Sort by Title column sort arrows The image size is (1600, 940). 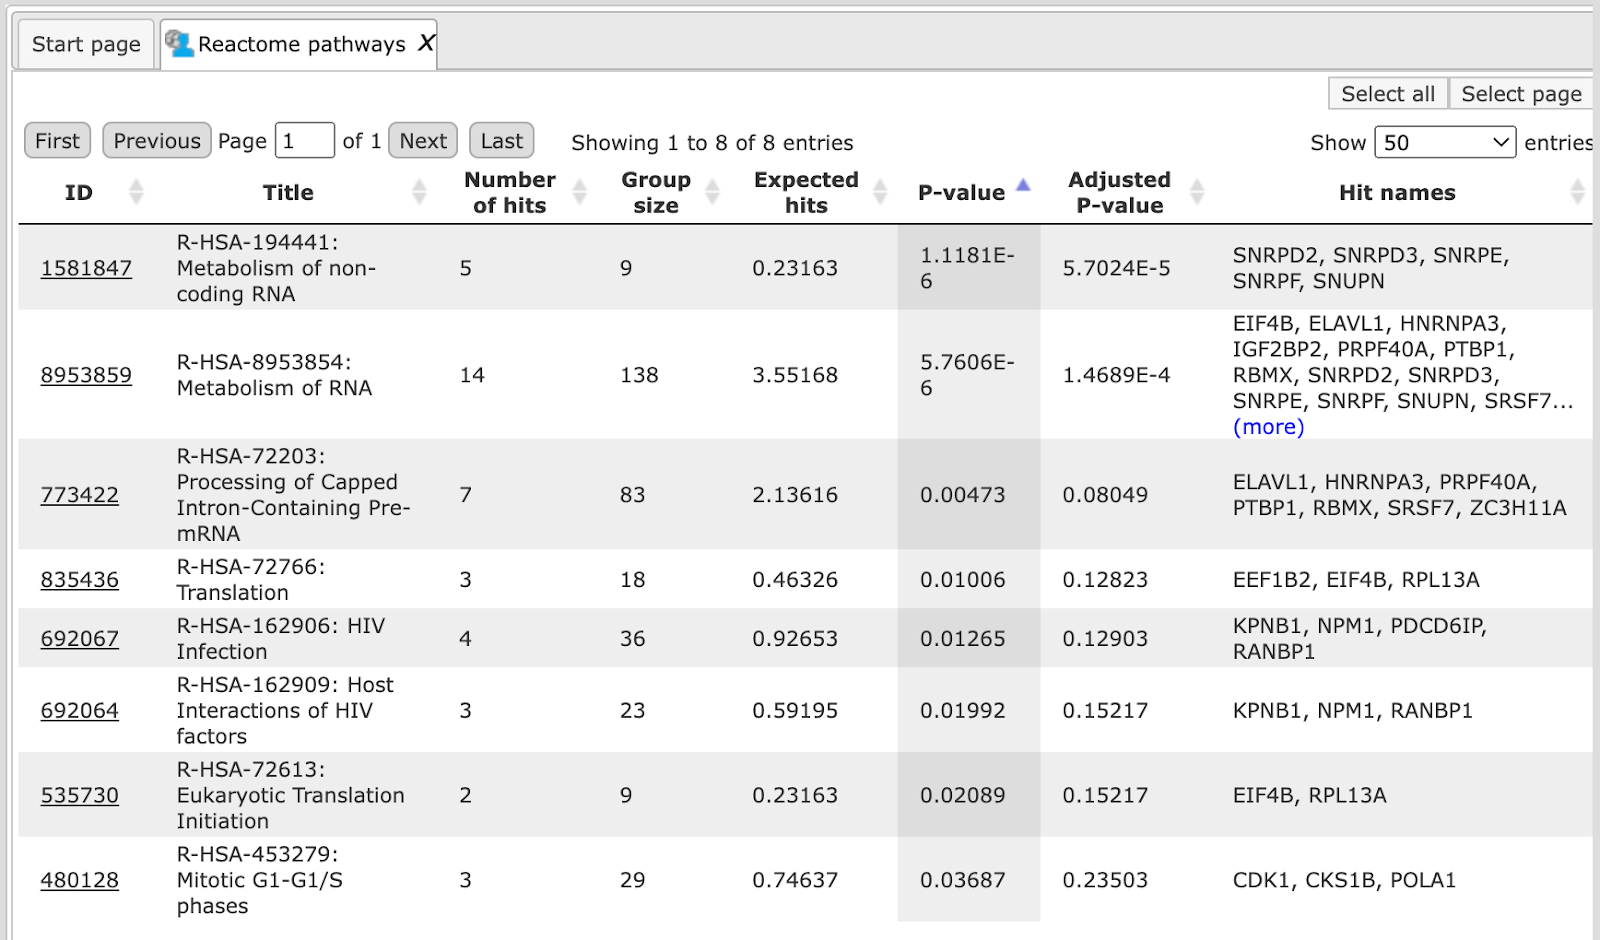click(x=419, y=191)
